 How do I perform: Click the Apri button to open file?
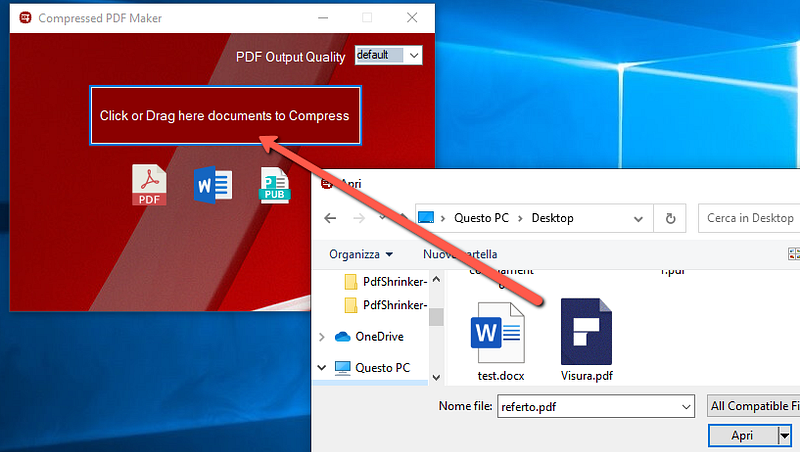(x=743, y=435)
